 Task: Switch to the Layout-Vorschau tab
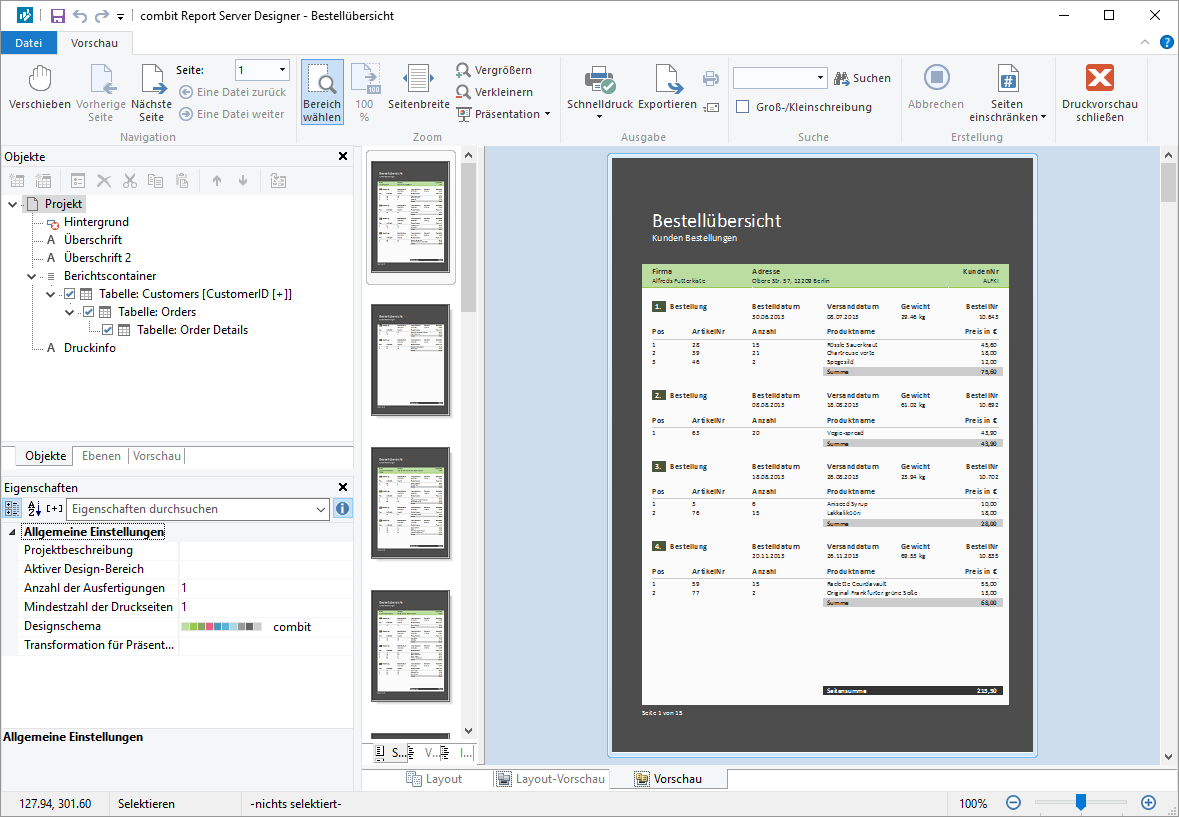(549, 779)
